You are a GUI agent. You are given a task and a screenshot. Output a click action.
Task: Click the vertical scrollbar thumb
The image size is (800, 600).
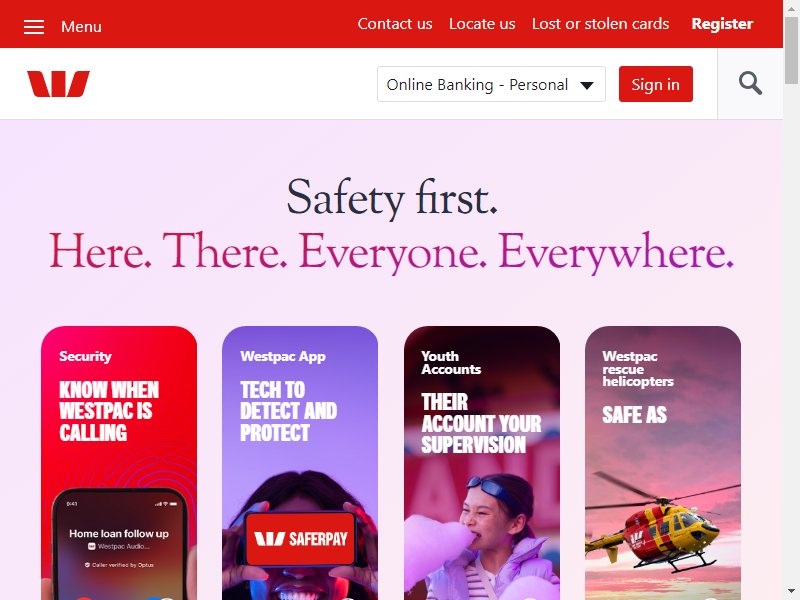791,49
